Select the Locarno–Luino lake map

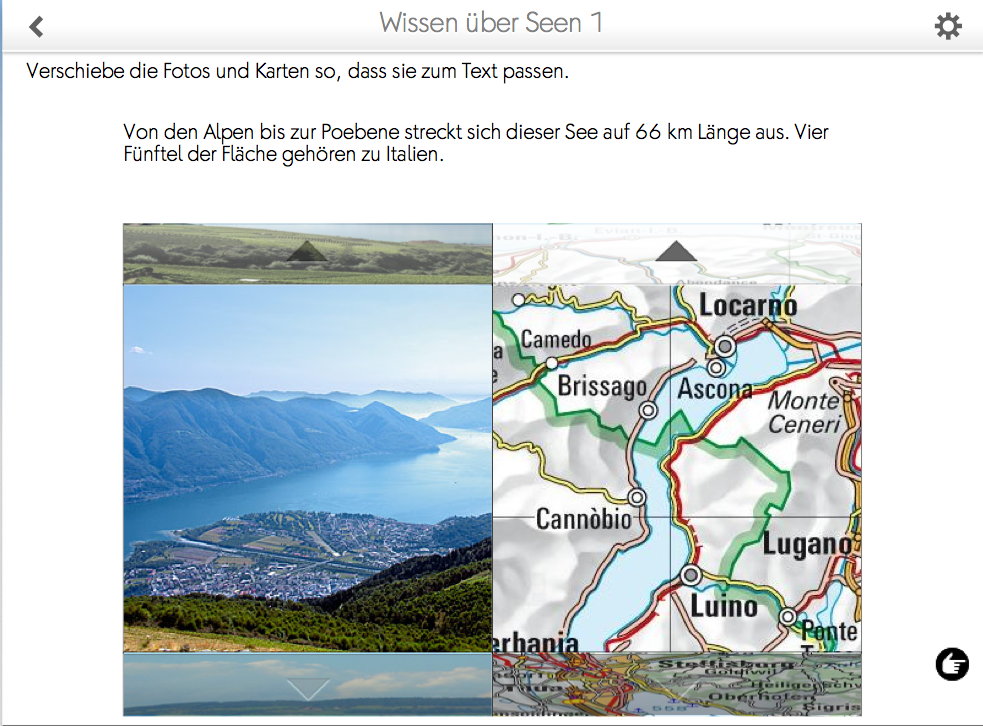pos(677,468)
